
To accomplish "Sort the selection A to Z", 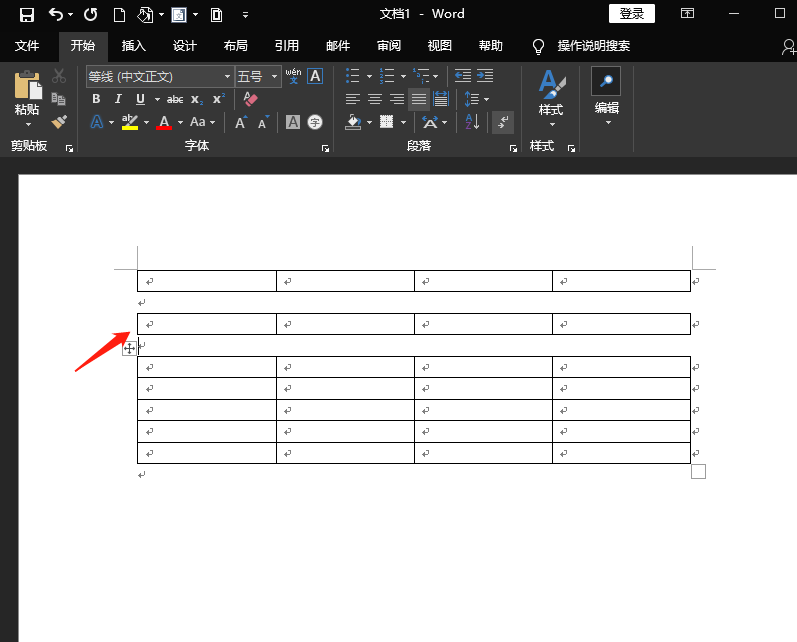I will (x=472, y=122).
